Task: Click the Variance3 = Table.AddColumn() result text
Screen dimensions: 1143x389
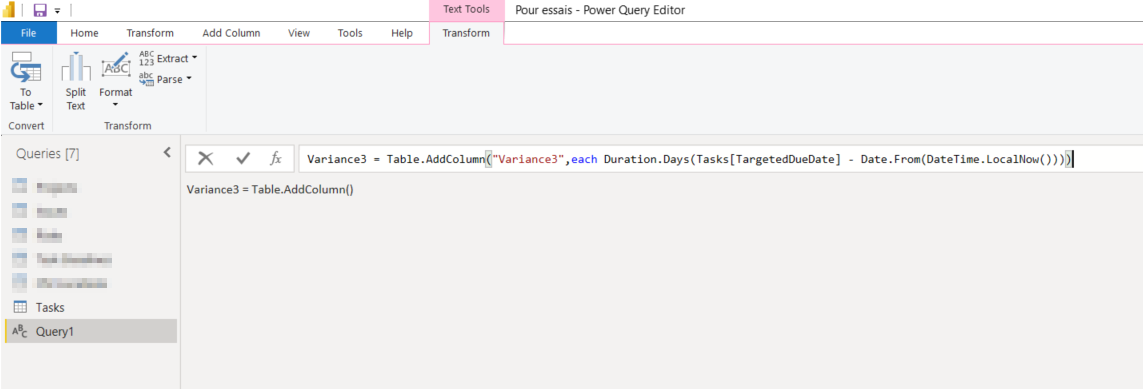Action: pos(270,189)
